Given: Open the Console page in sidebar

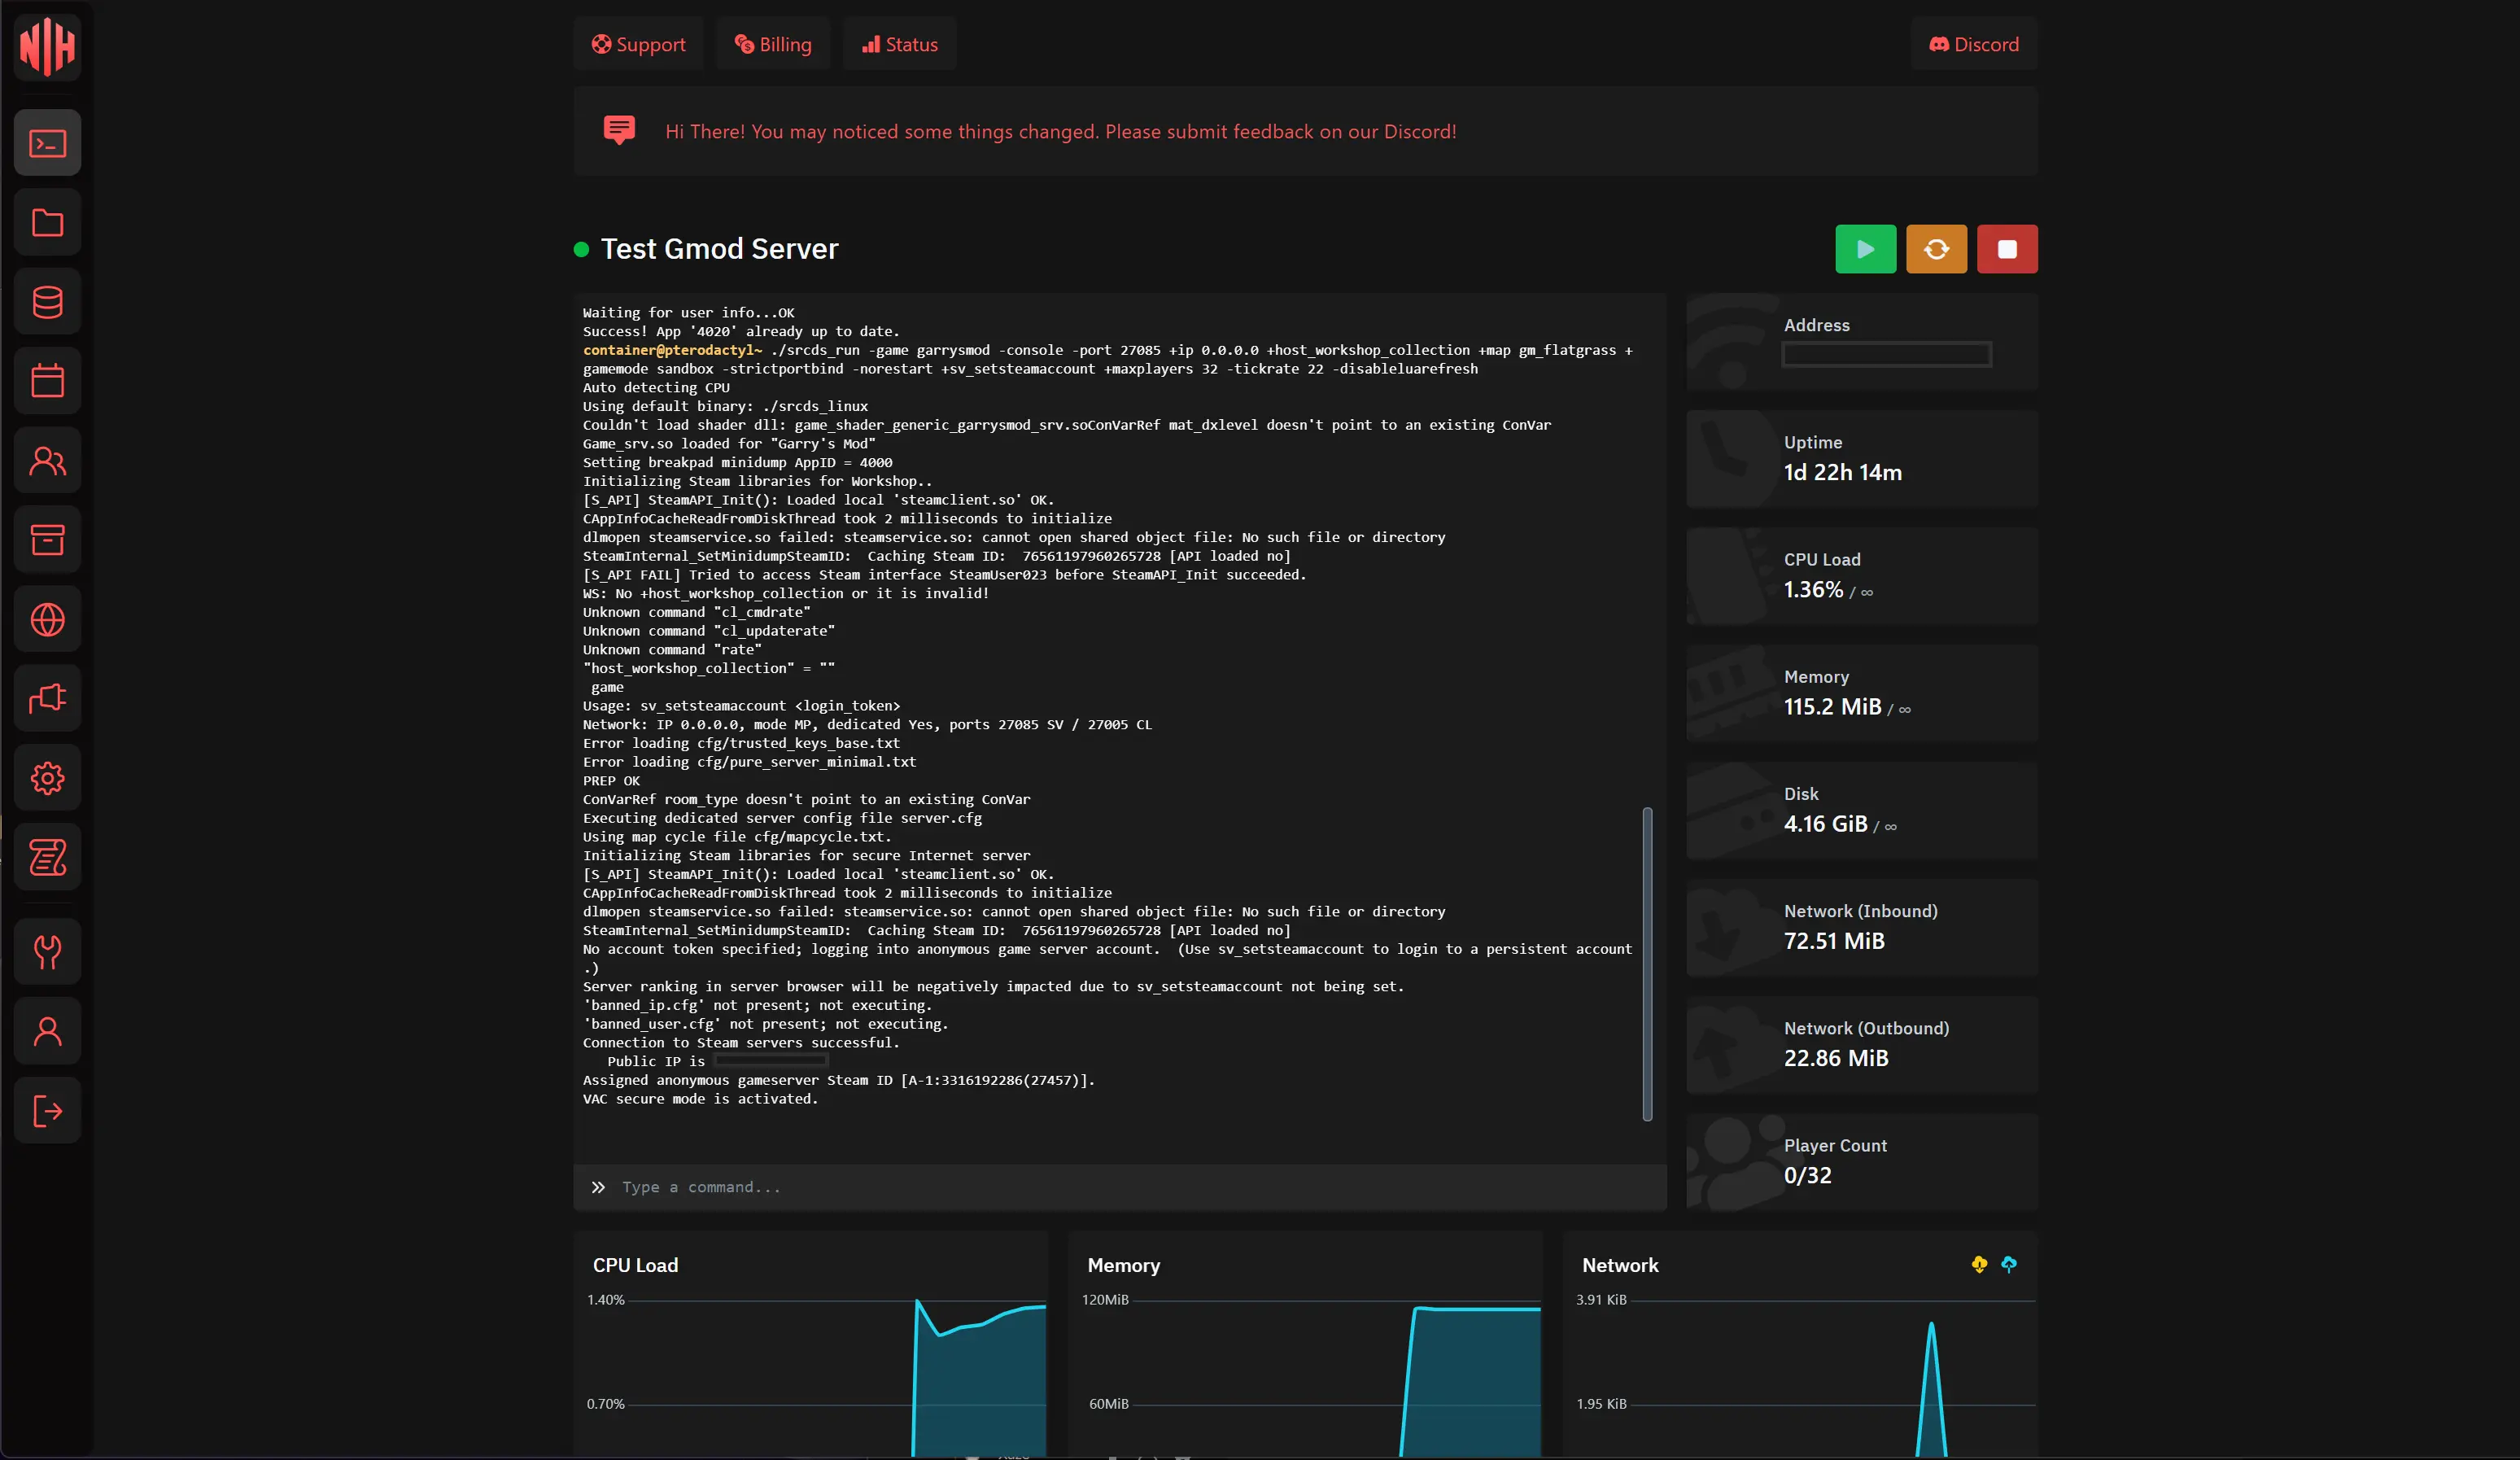Looking at the screenshot, I should (x=47, y=143).
